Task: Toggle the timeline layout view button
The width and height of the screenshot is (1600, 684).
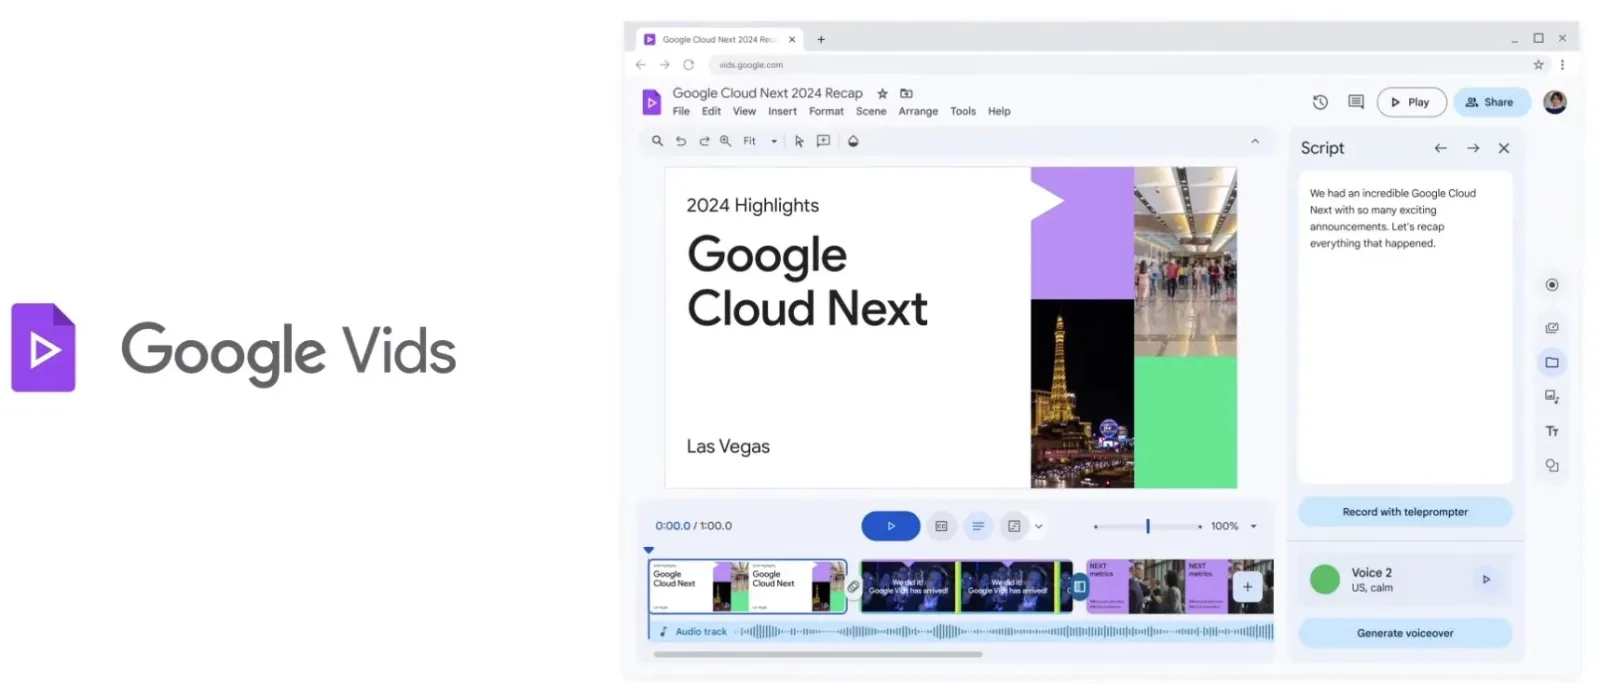Action: pyautogui.click(x=1014, y=526)
